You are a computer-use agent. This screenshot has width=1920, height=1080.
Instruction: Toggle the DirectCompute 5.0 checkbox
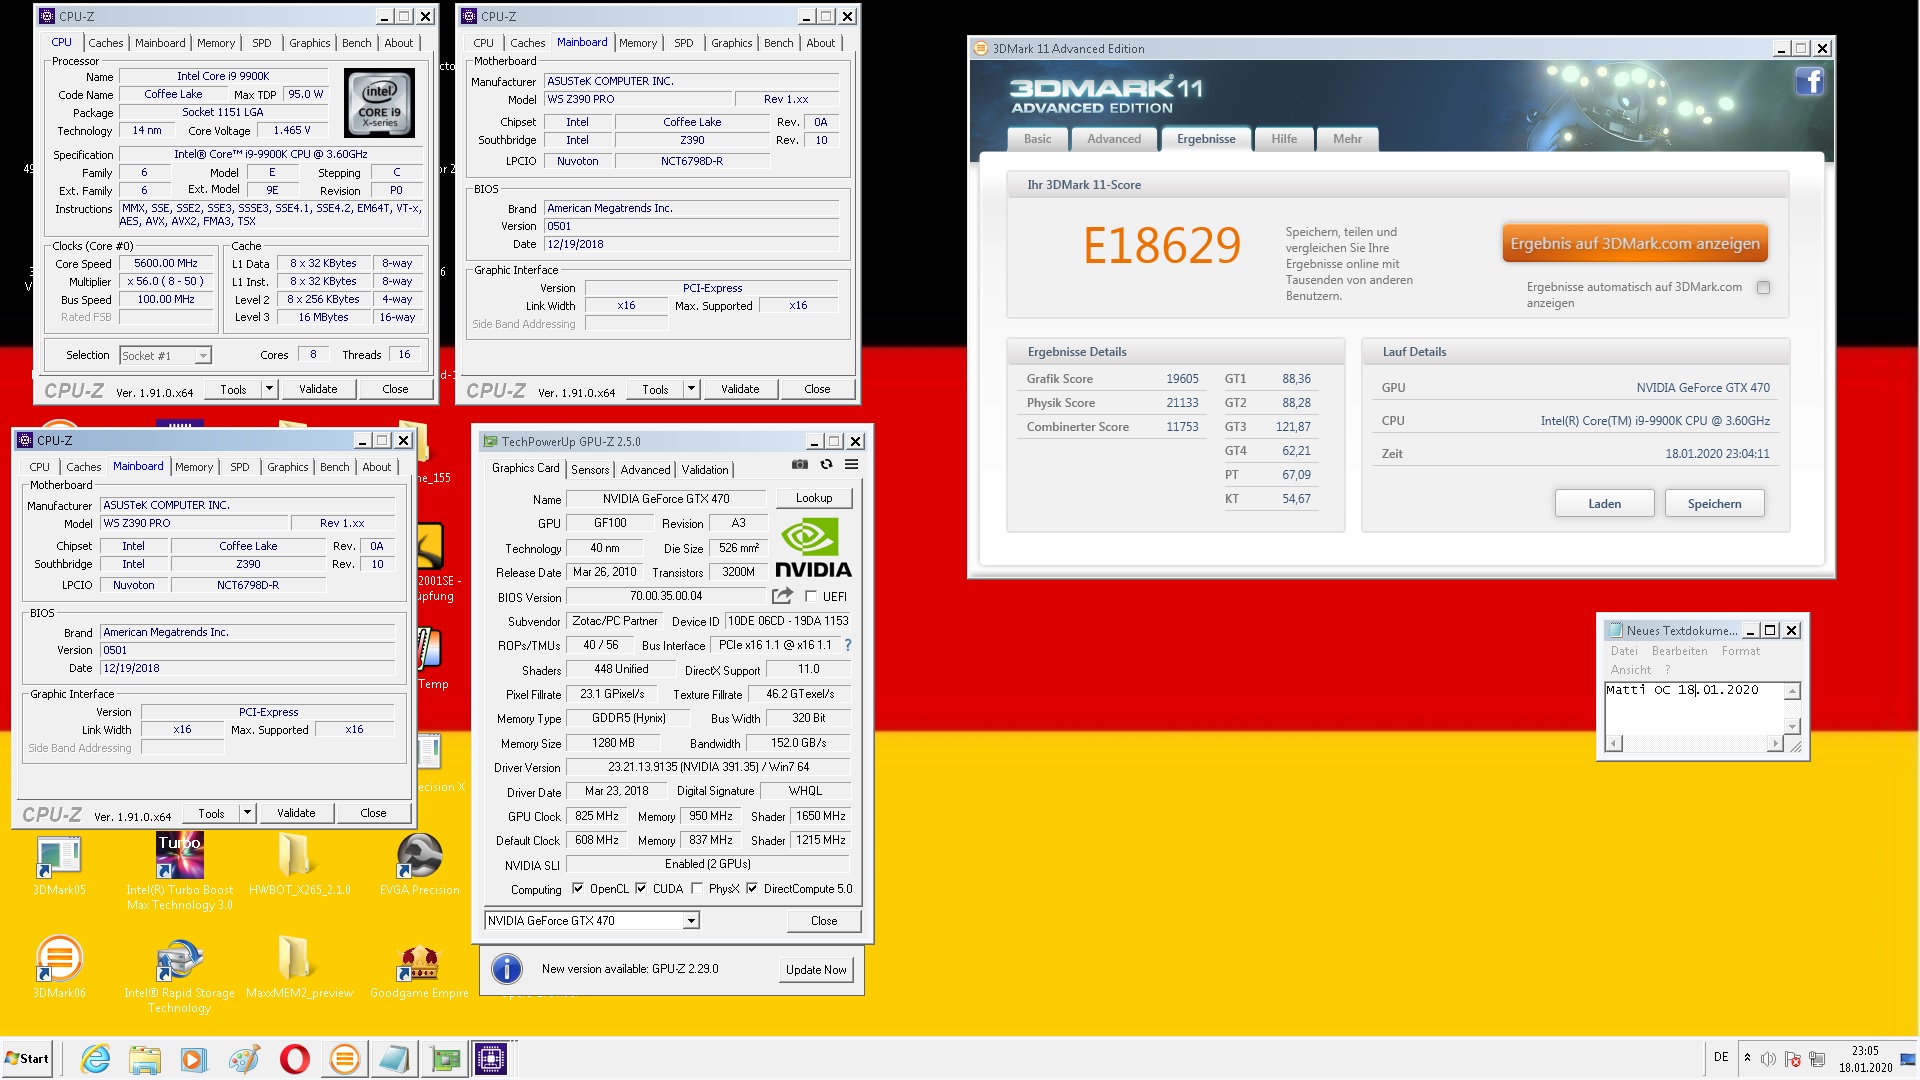(x=752, y=888)
